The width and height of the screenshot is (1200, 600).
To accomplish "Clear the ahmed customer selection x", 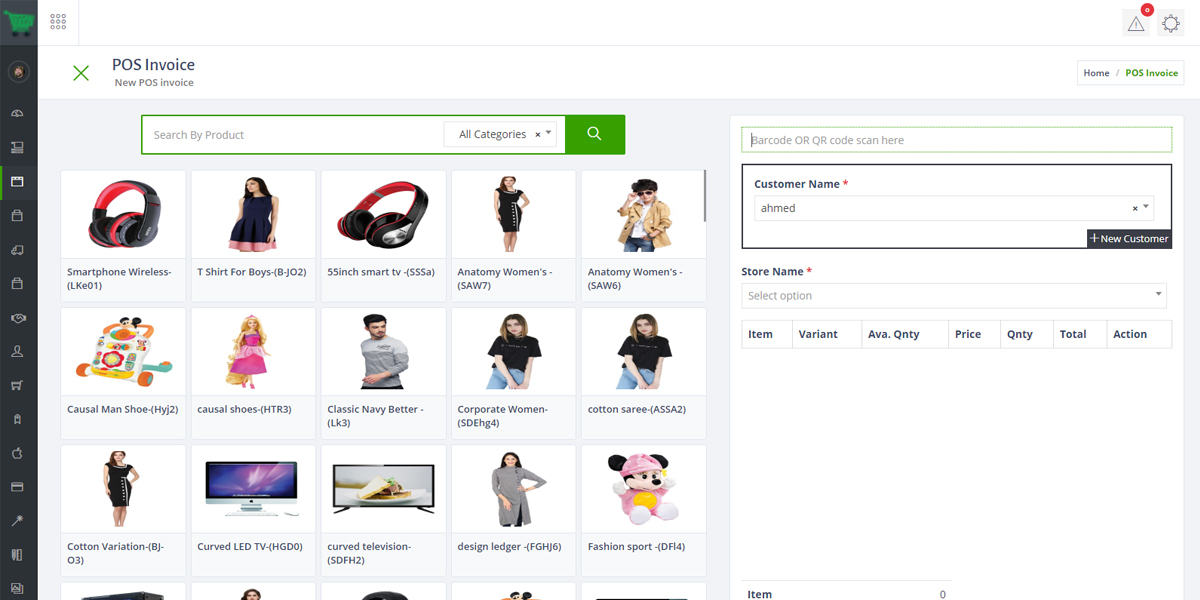I will (1135, 208).
